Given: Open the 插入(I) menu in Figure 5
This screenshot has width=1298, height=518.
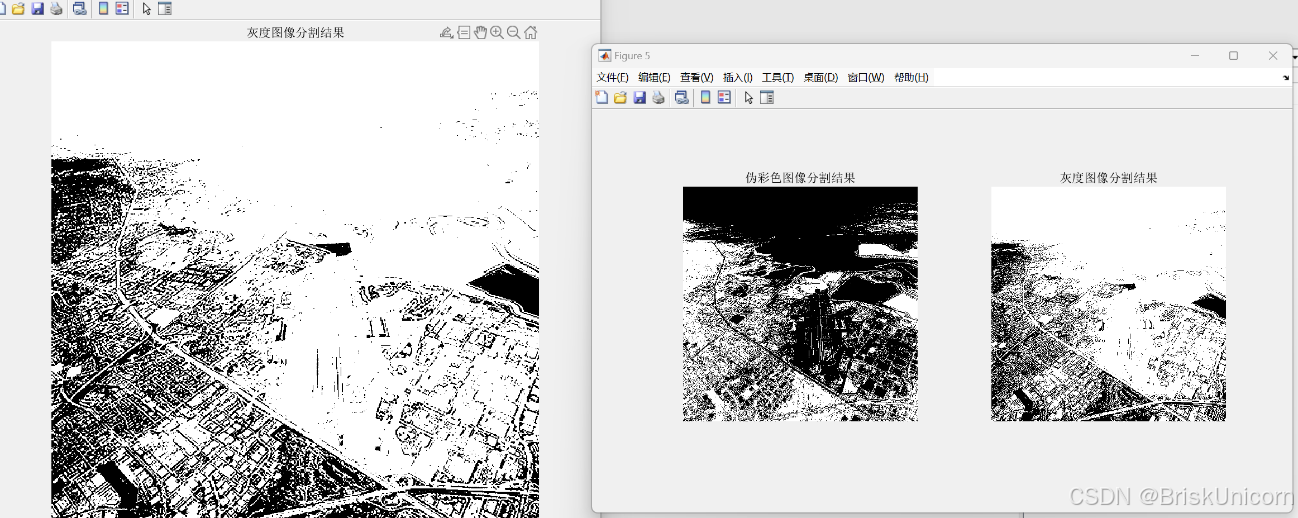Looking at the screenshot, I should pyautogui.click(x=738, y=78).
